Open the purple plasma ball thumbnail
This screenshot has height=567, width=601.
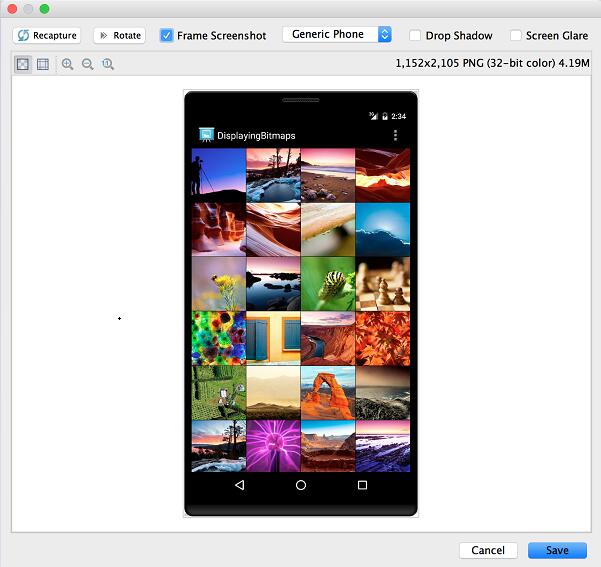coord(273,446)
